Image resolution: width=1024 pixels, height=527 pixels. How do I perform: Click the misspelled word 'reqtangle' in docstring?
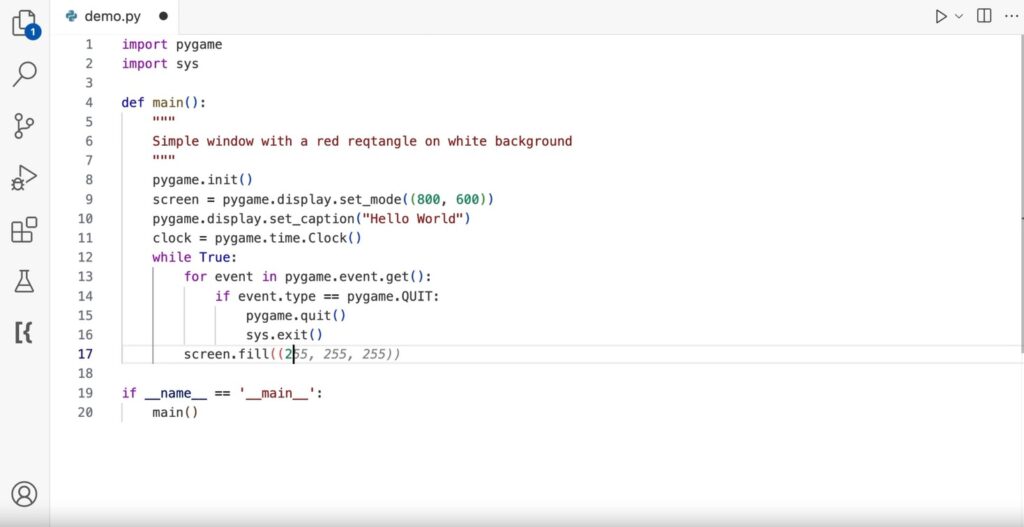pyautogui.click(x=381, y=141)
